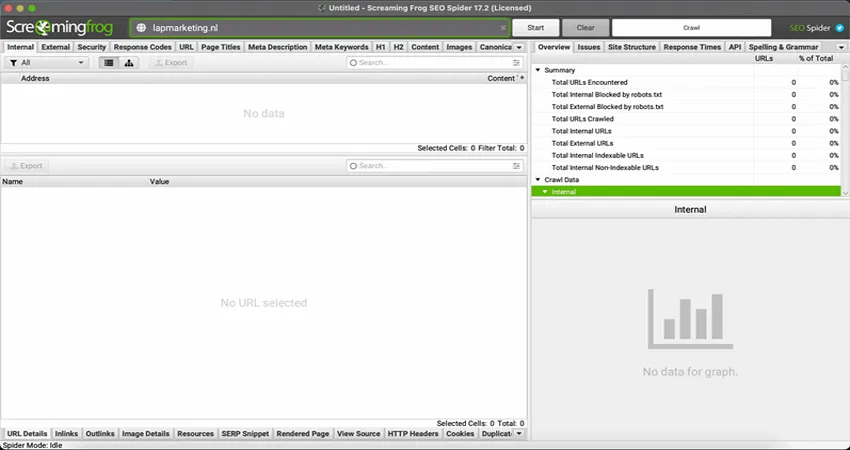This screenshot has width=850, height=450.
Task: Open the Images tab
Action: 459,47
